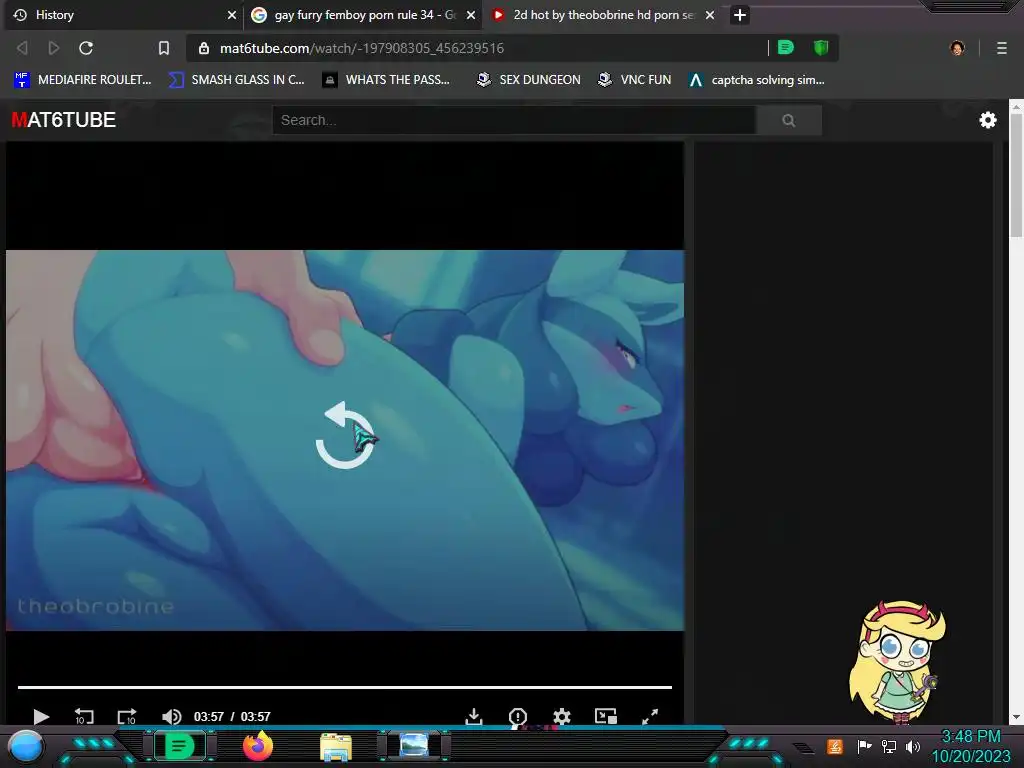1024x768 pixels.
Task: Open the orange Java tray icon
Action: (835, 746)
